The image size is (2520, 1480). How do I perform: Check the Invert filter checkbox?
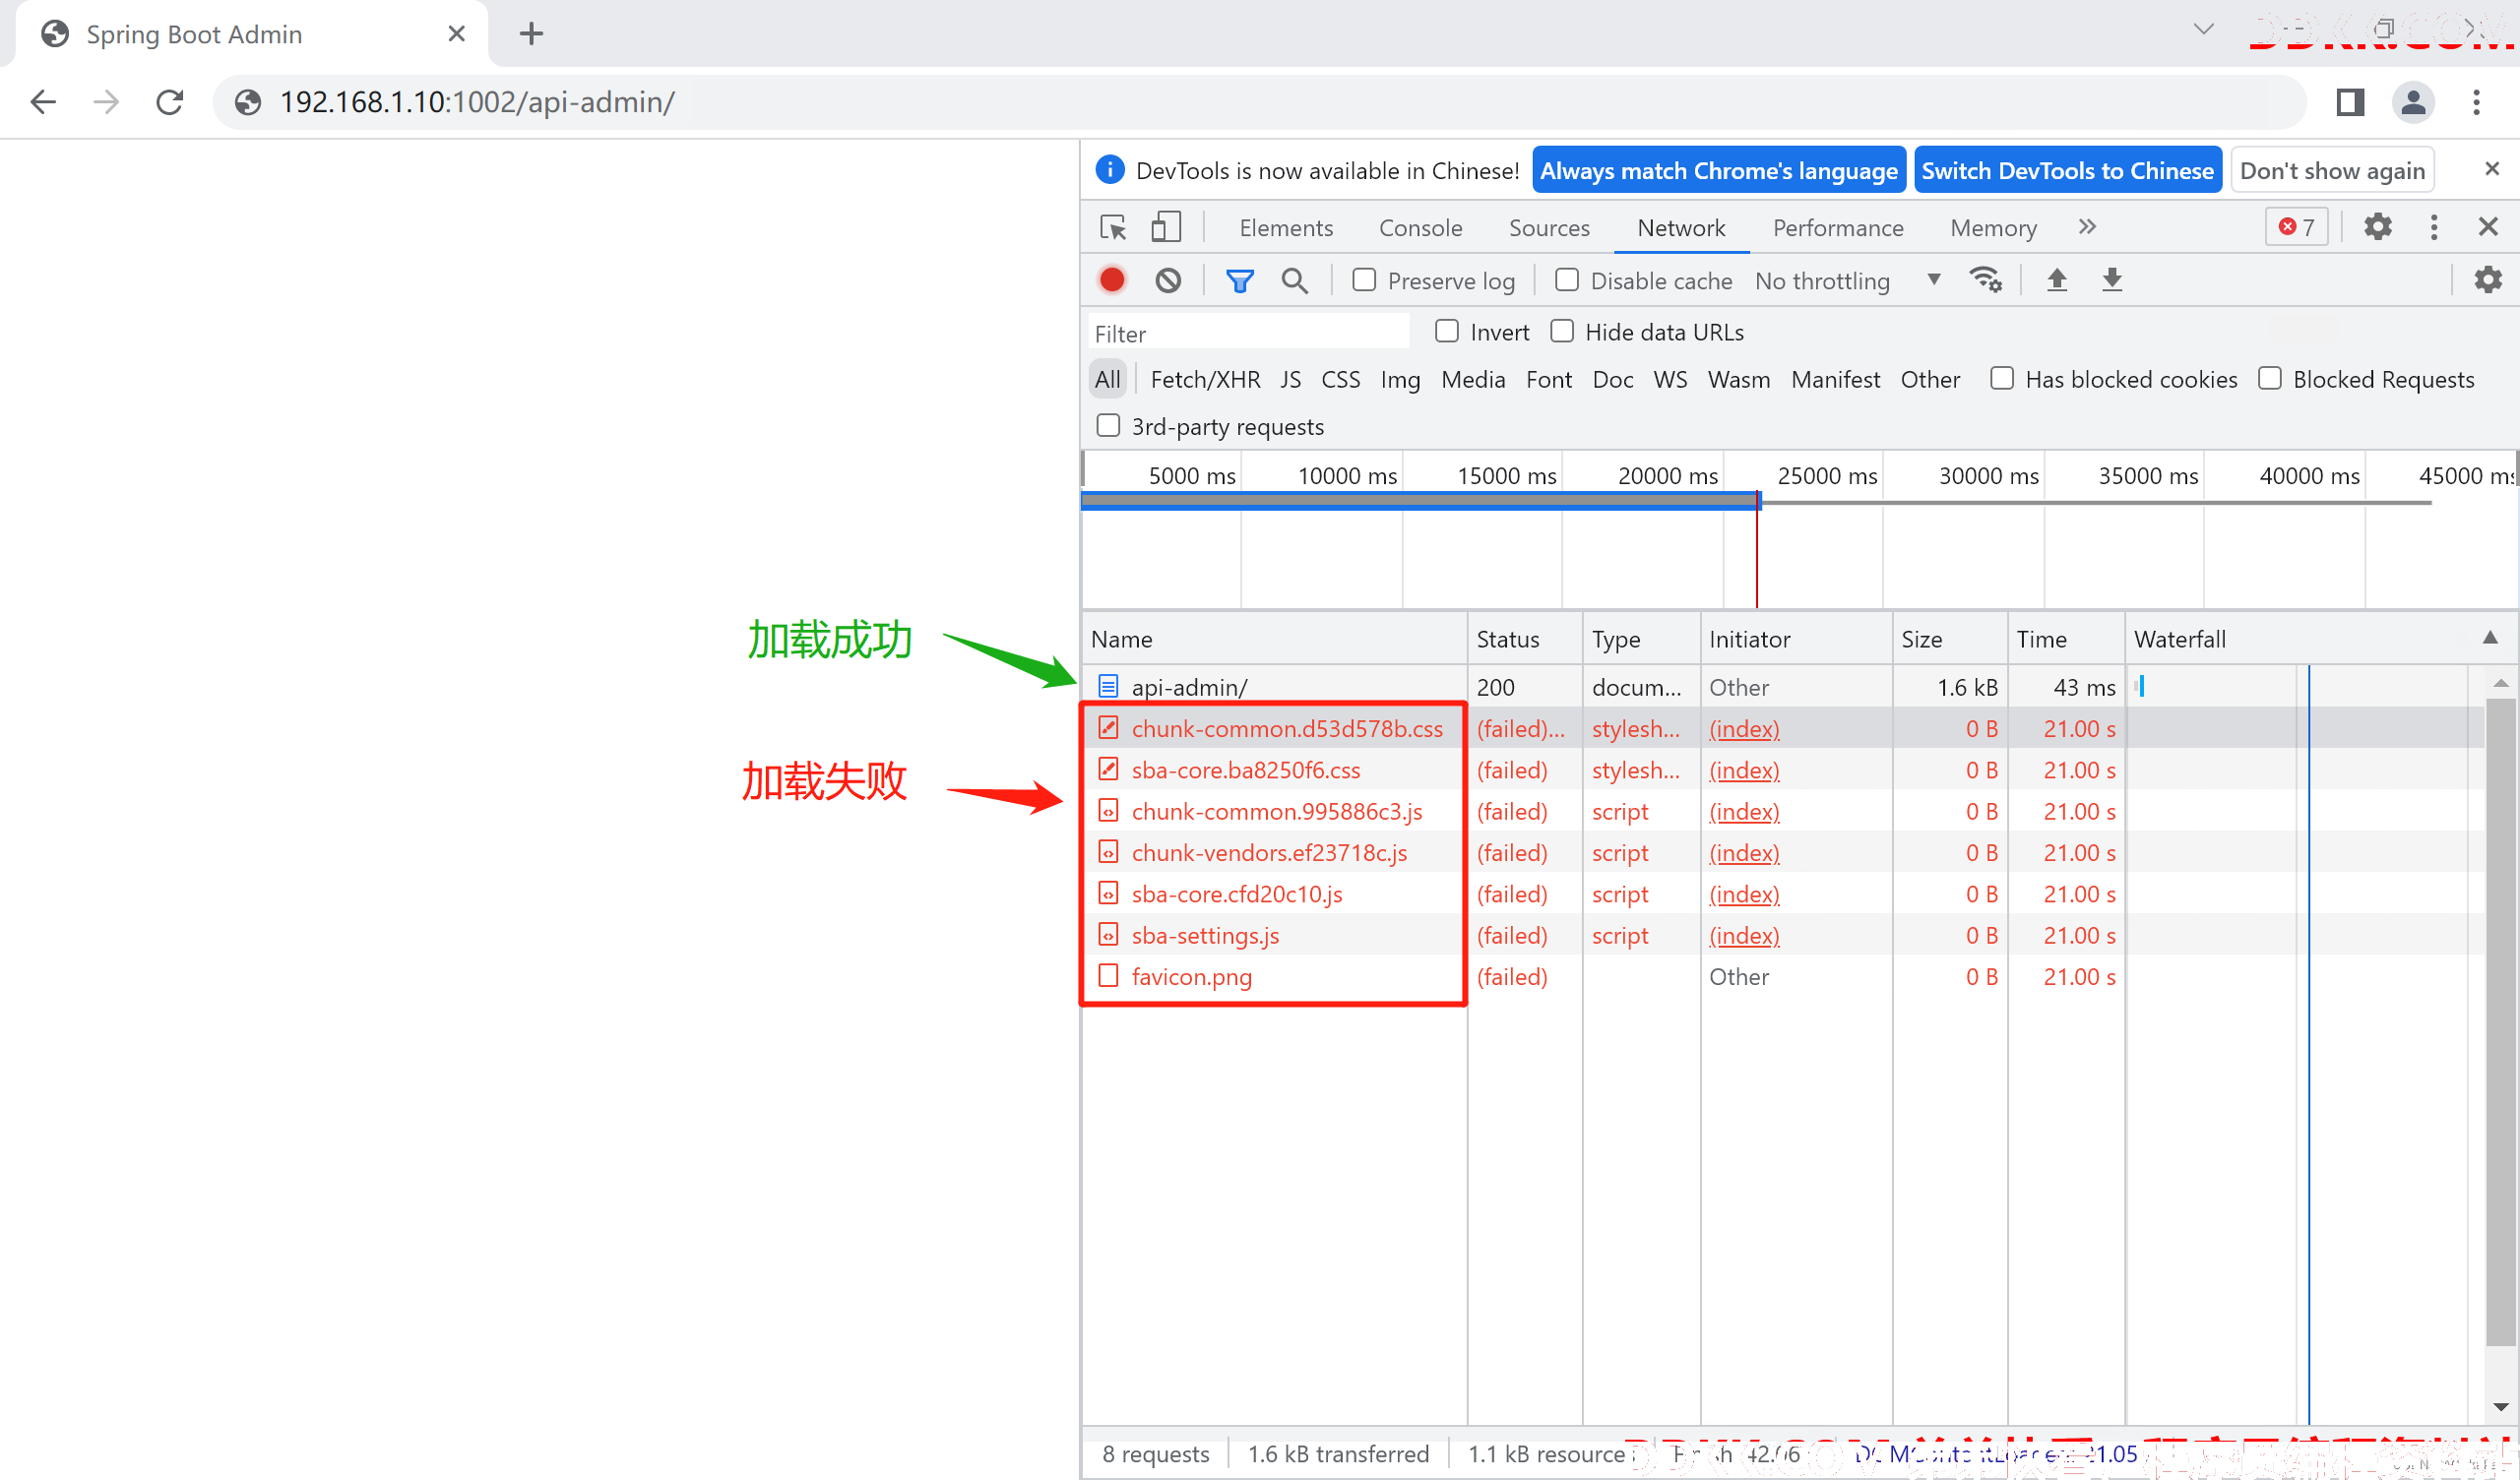(1447, 331)
